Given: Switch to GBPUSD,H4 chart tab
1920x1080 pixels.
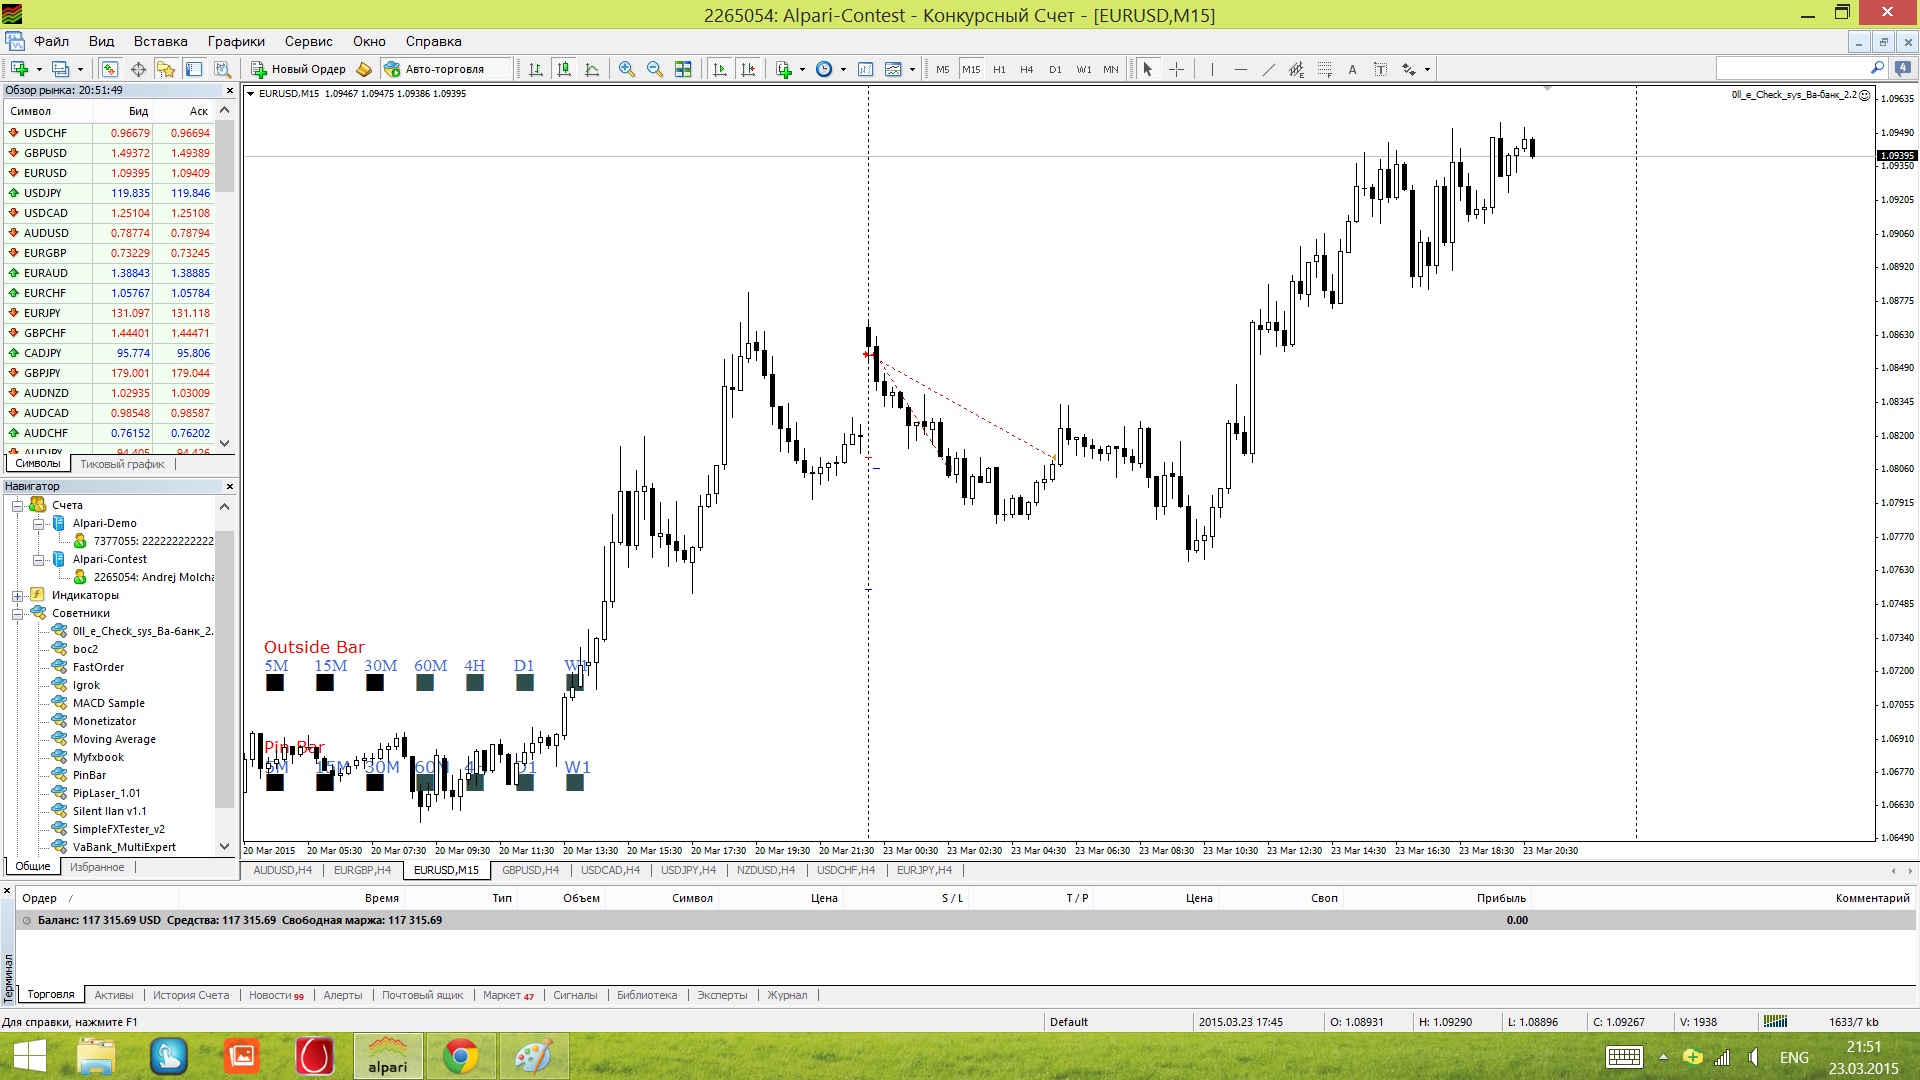Looking at the screenshot, I should (x=530, y=870).
